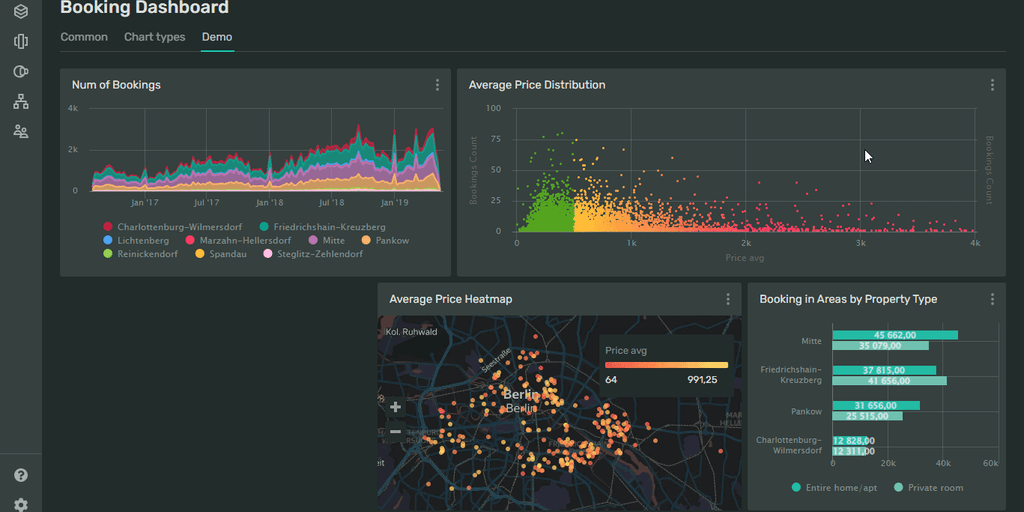This screenshot has width=1024, height=512.
Task: Toggle Private room legend item
Action: [928, 488]
